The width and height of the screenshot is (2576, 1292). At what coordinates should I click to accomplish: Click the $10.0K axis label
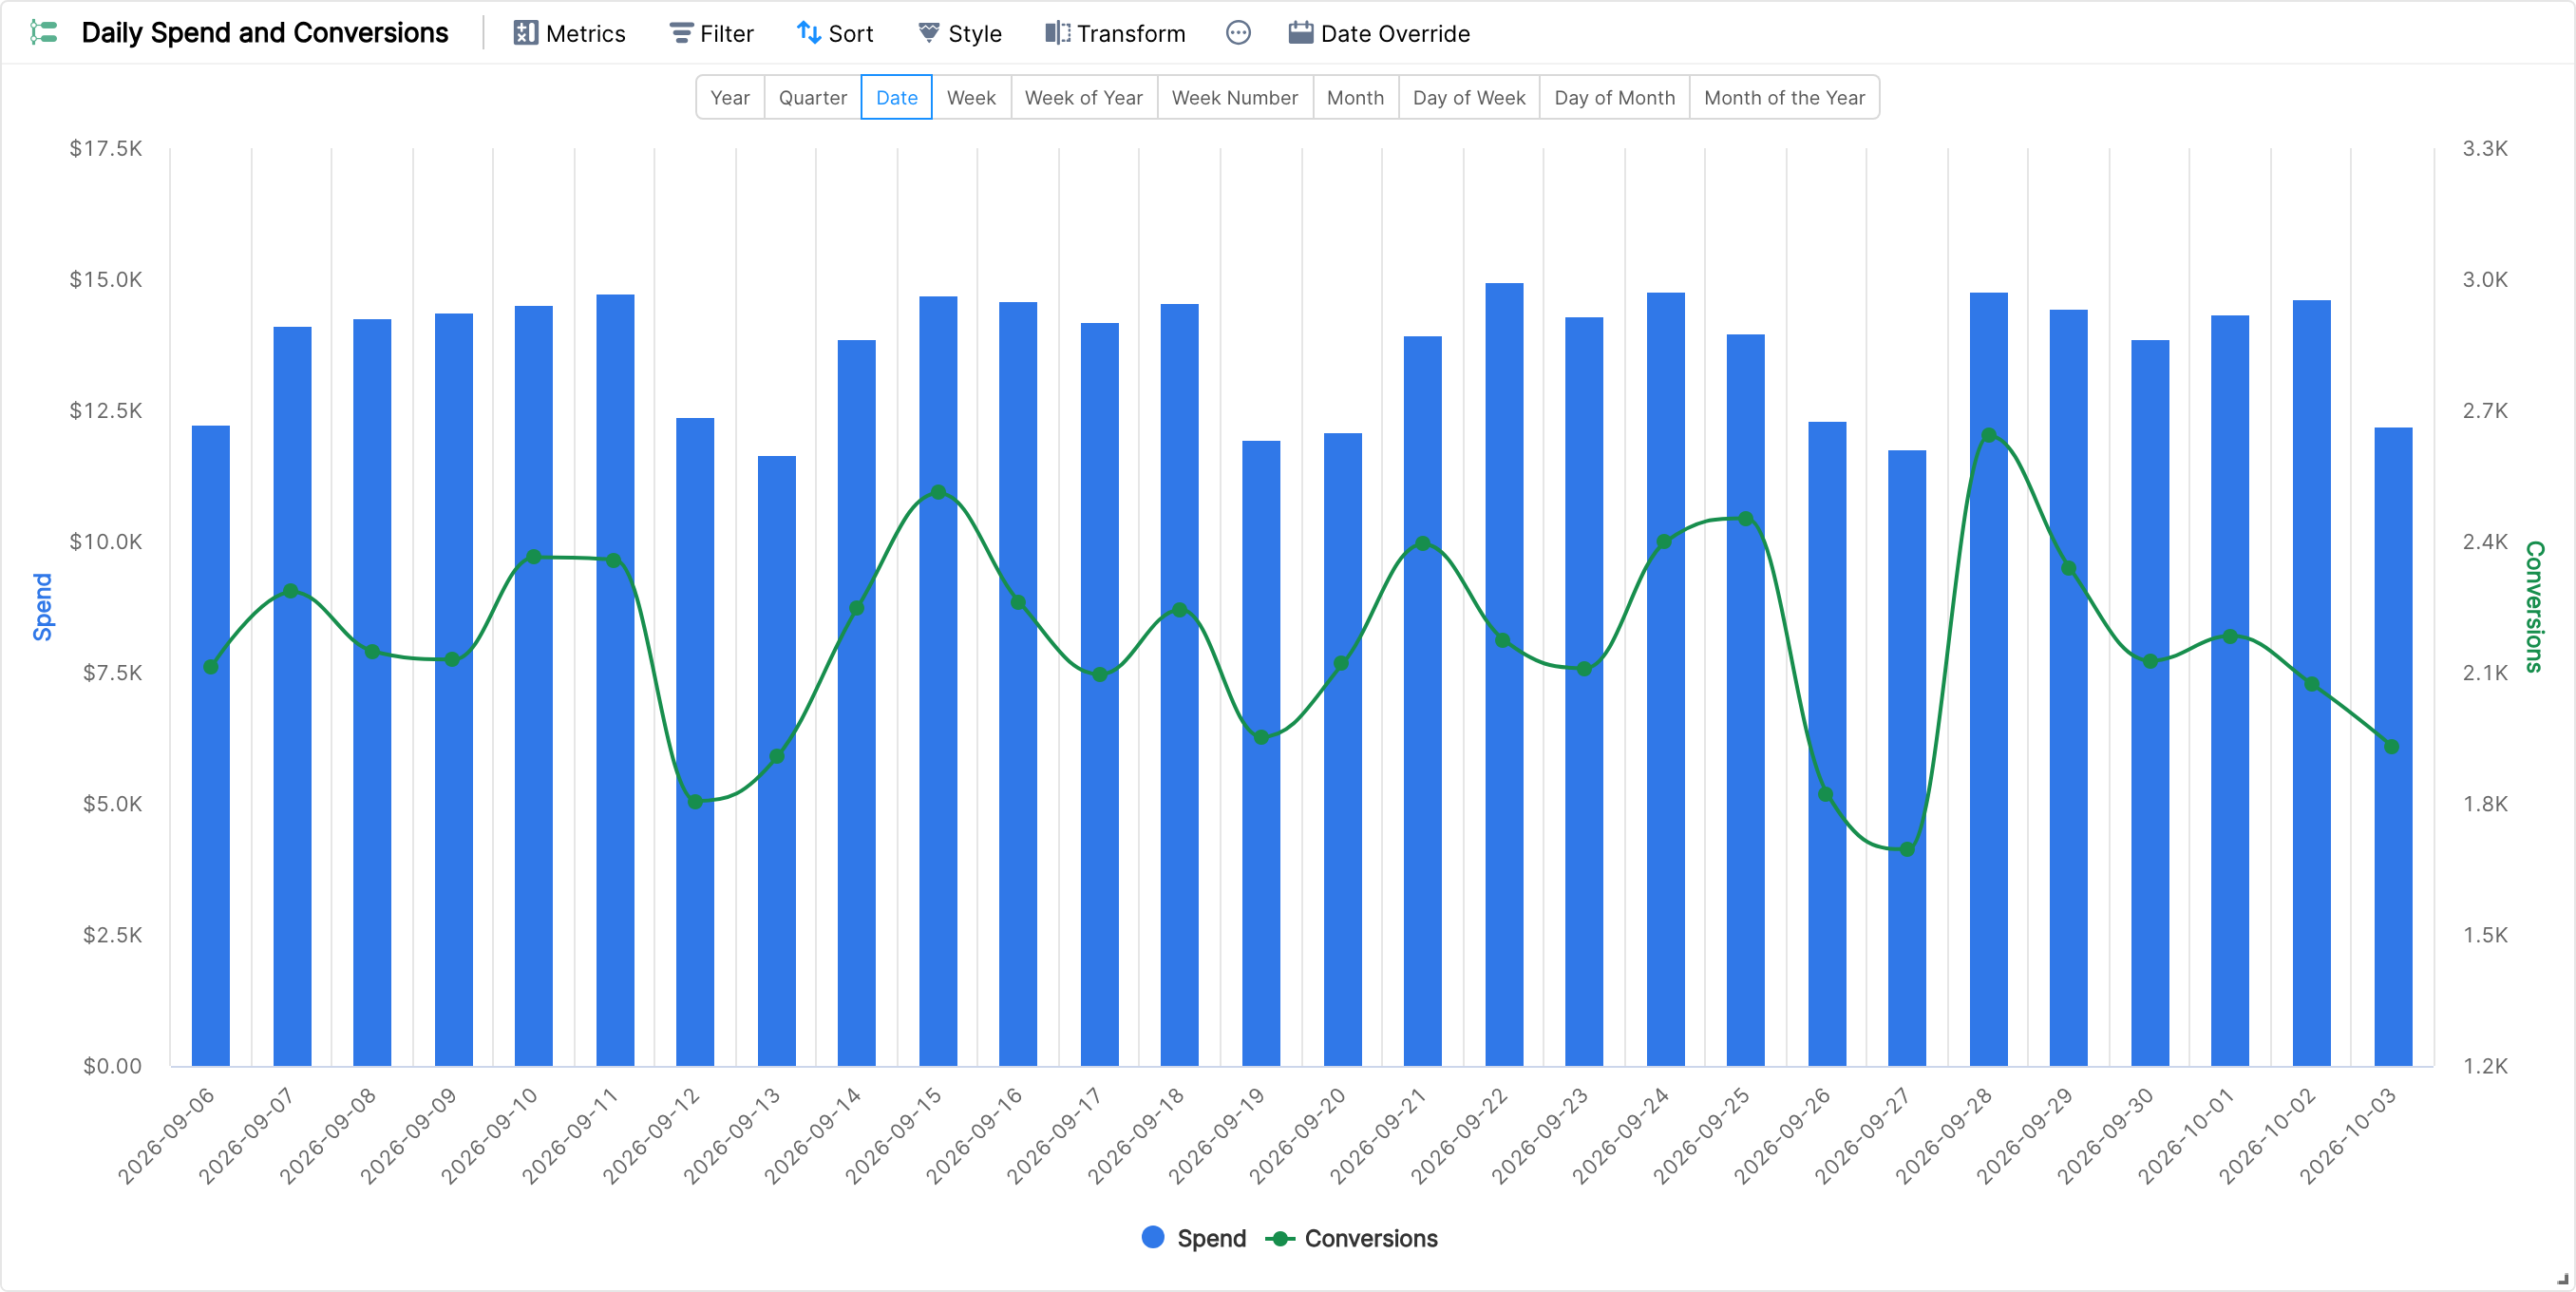105,541
